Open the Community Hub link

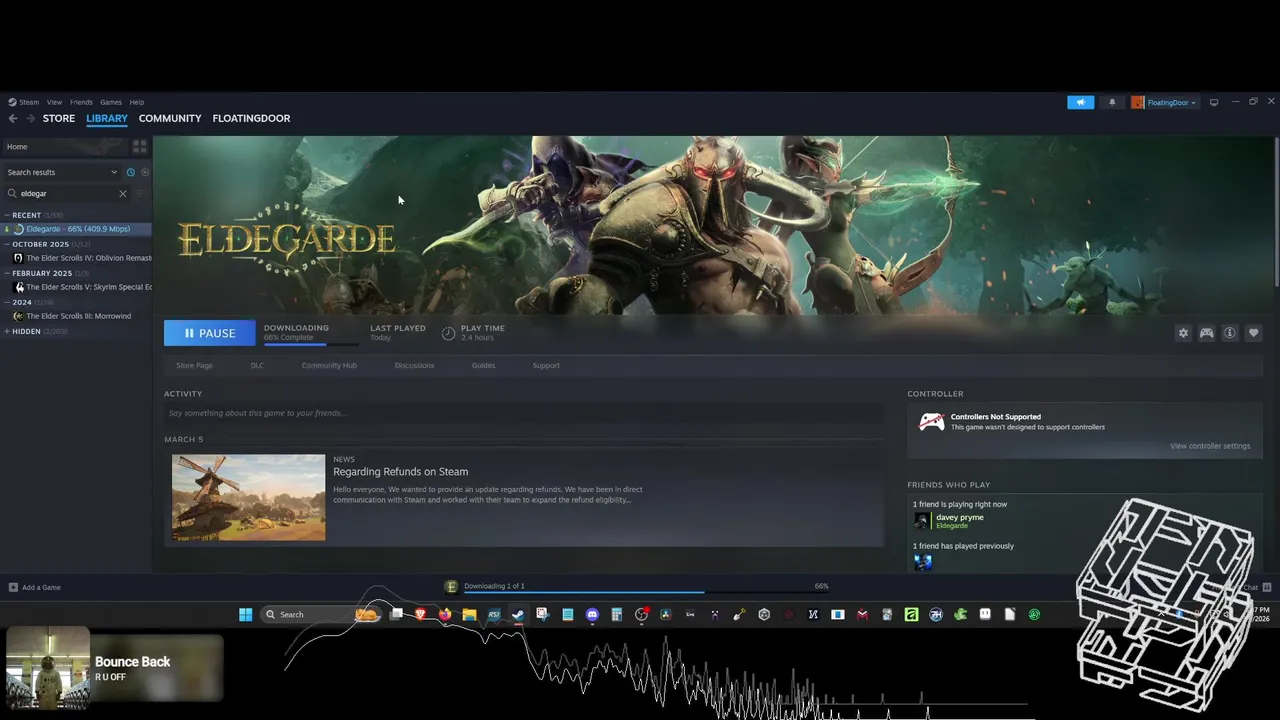pyautogui.click(x=329, y=365)
